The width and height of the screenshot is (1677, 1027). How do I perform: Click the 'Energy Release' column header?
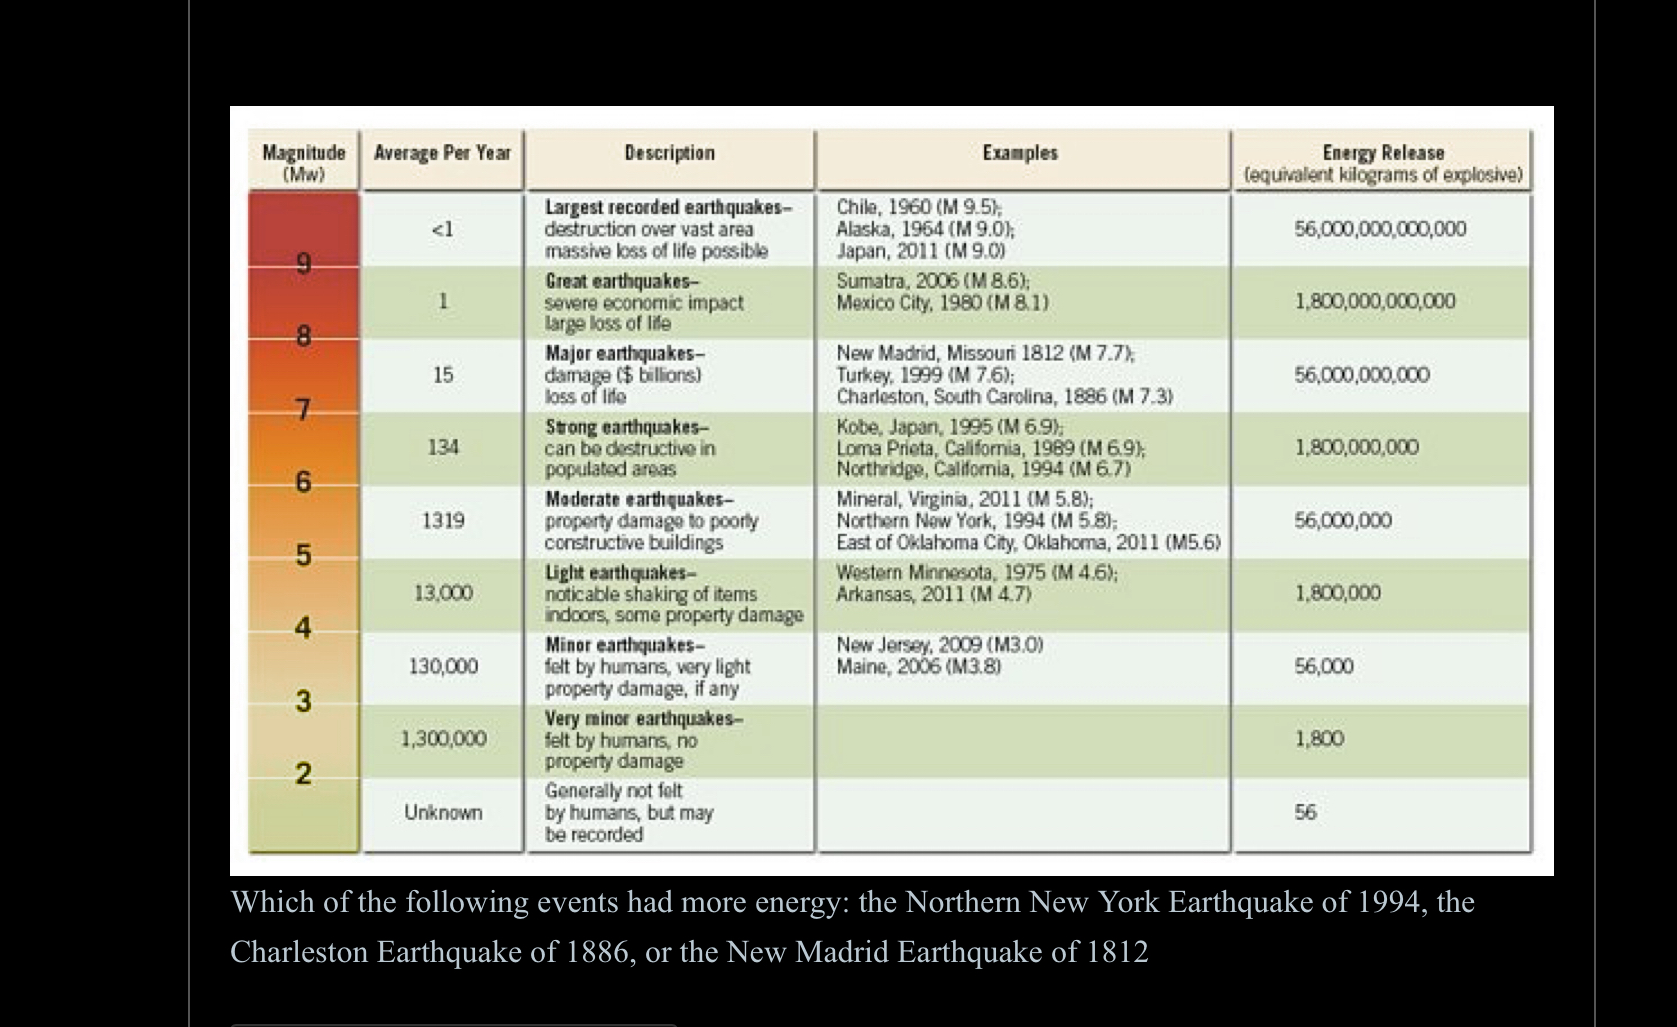click(1383, 163)
